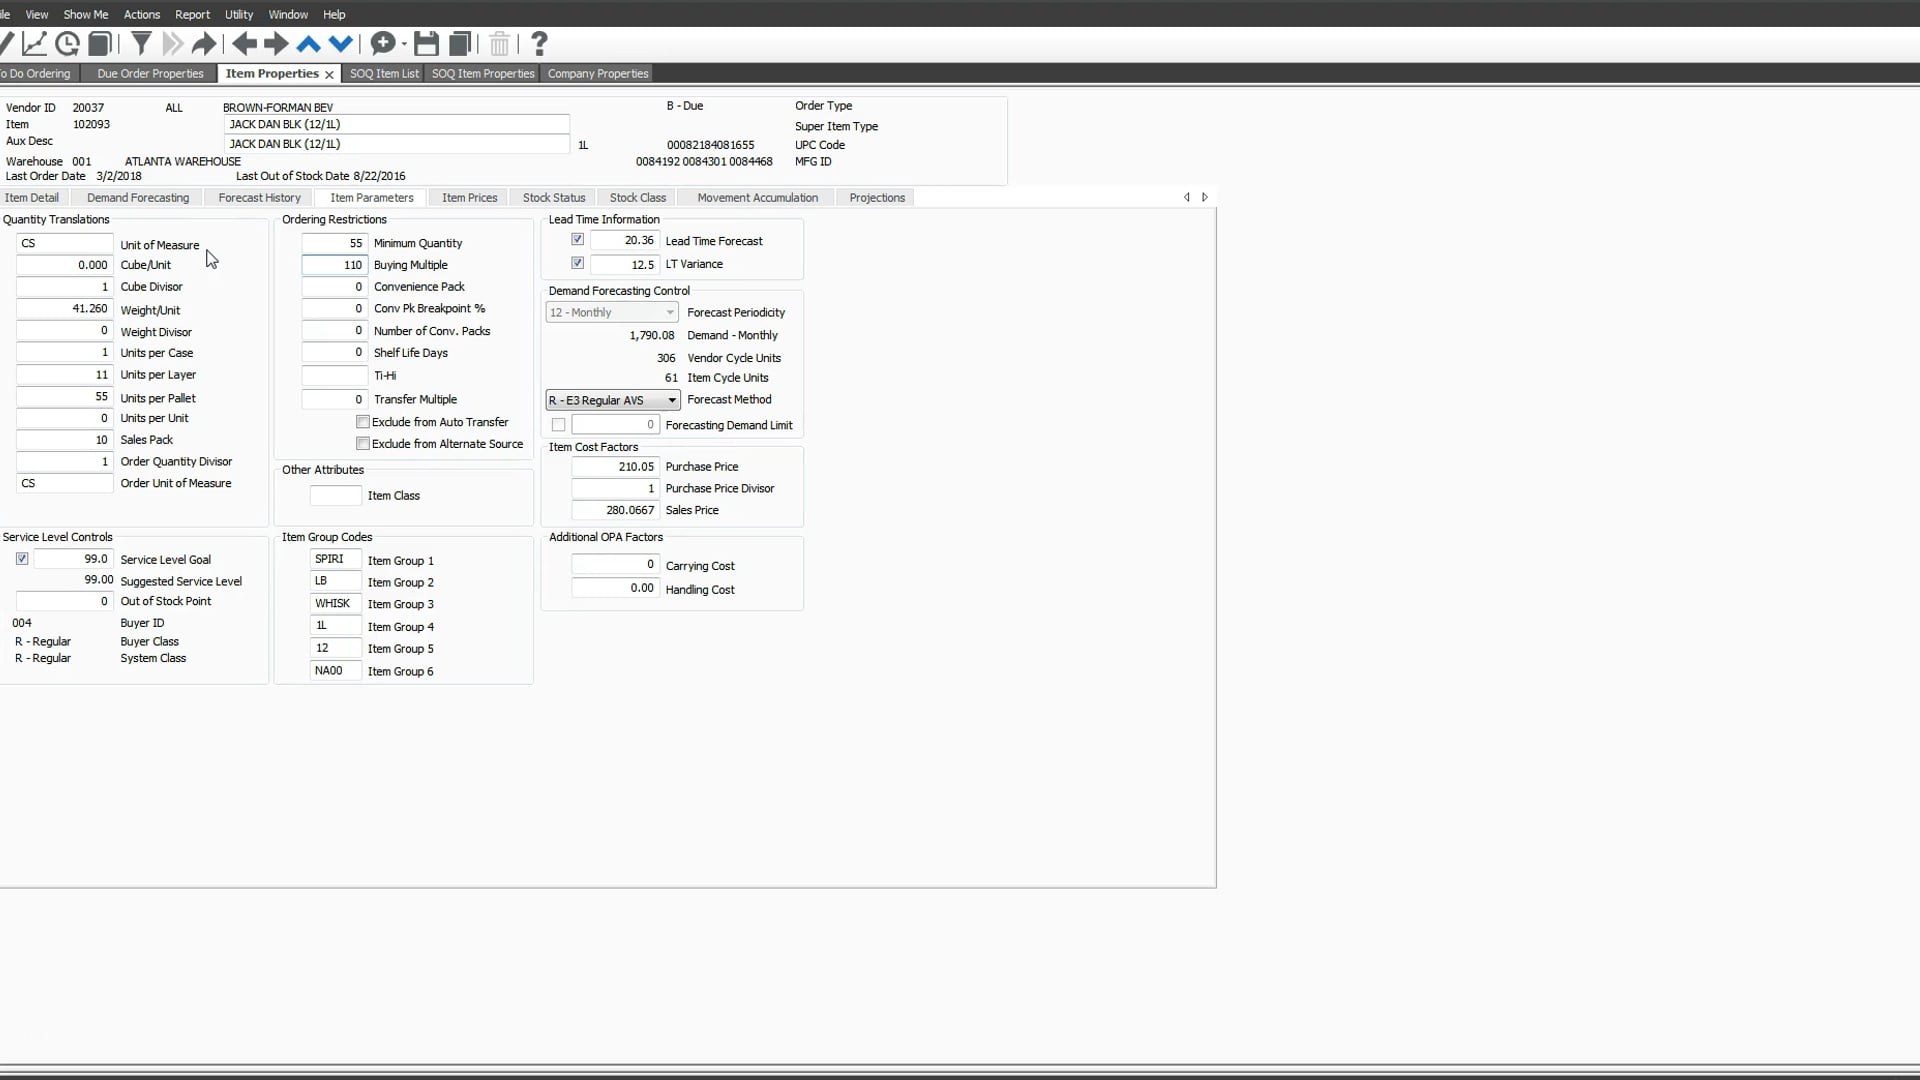Click the Due Order Properties button
Viewport: 1920px width, 1080px height.
pos(149,73)
